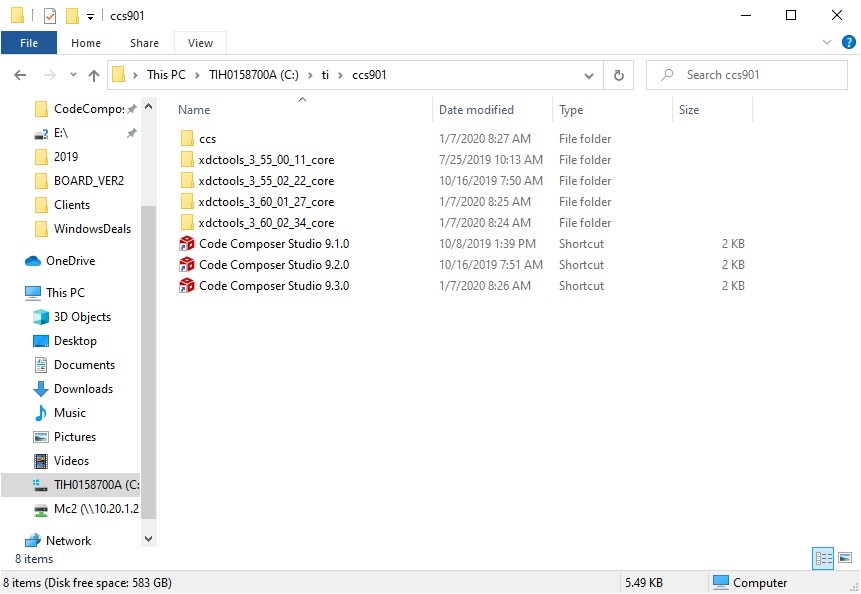This screenshot has width=861, height=594.
Task: Open the Clients quick access folder
Action: [x=62, y=205]
